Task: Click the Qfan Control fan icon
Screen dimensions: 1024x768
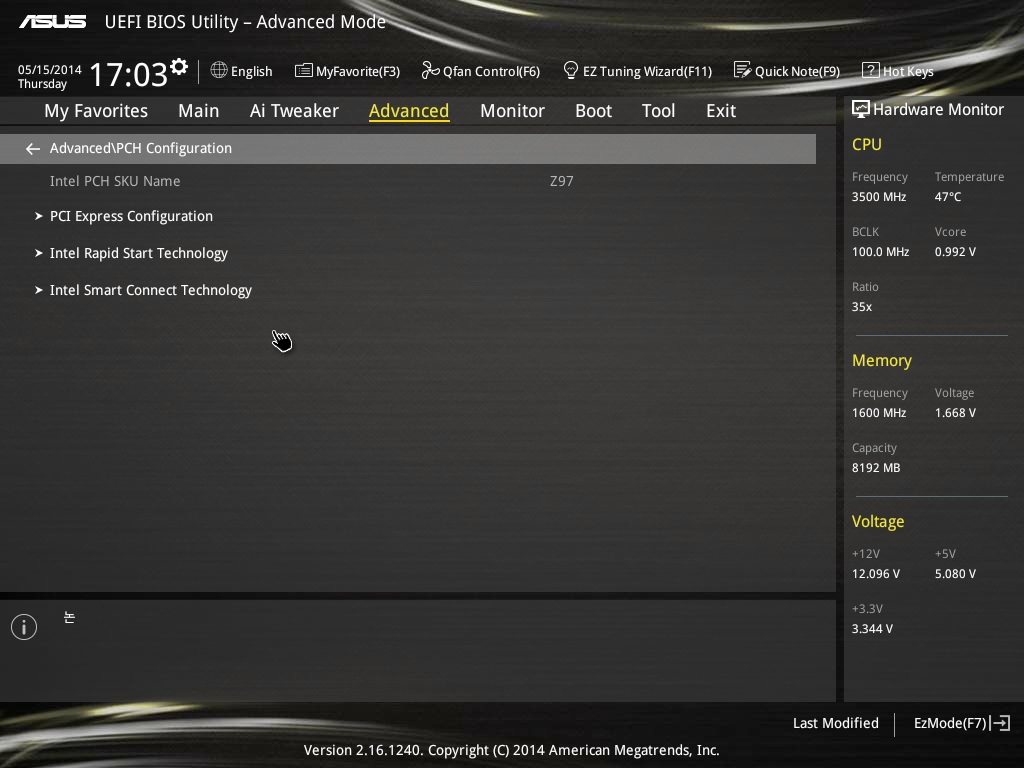Action: 430,70
